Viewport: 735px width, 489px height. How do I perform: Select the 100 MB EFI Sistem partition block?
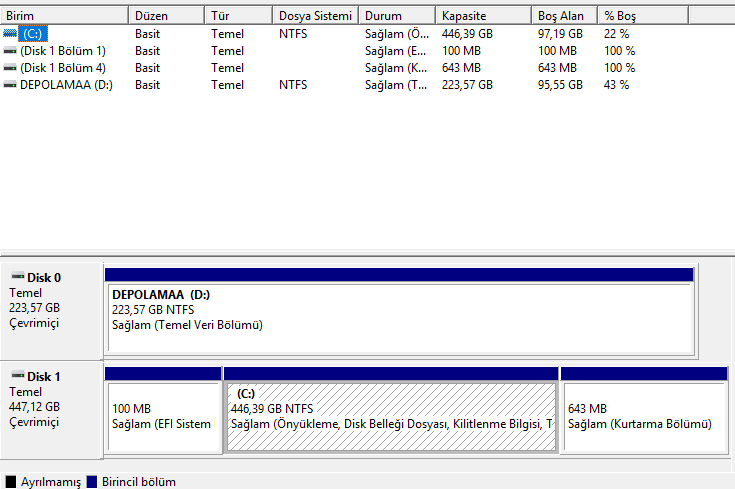pos(163,410)
